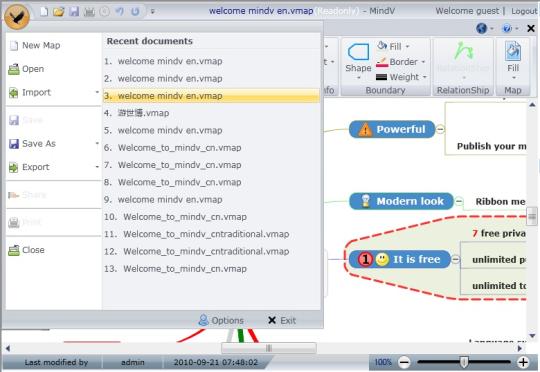The height and width of the screenshot is (372, 540).
Task: Open recent document 7 Welcome_to_mindv_cn.vmap
Action: point(211,165)
